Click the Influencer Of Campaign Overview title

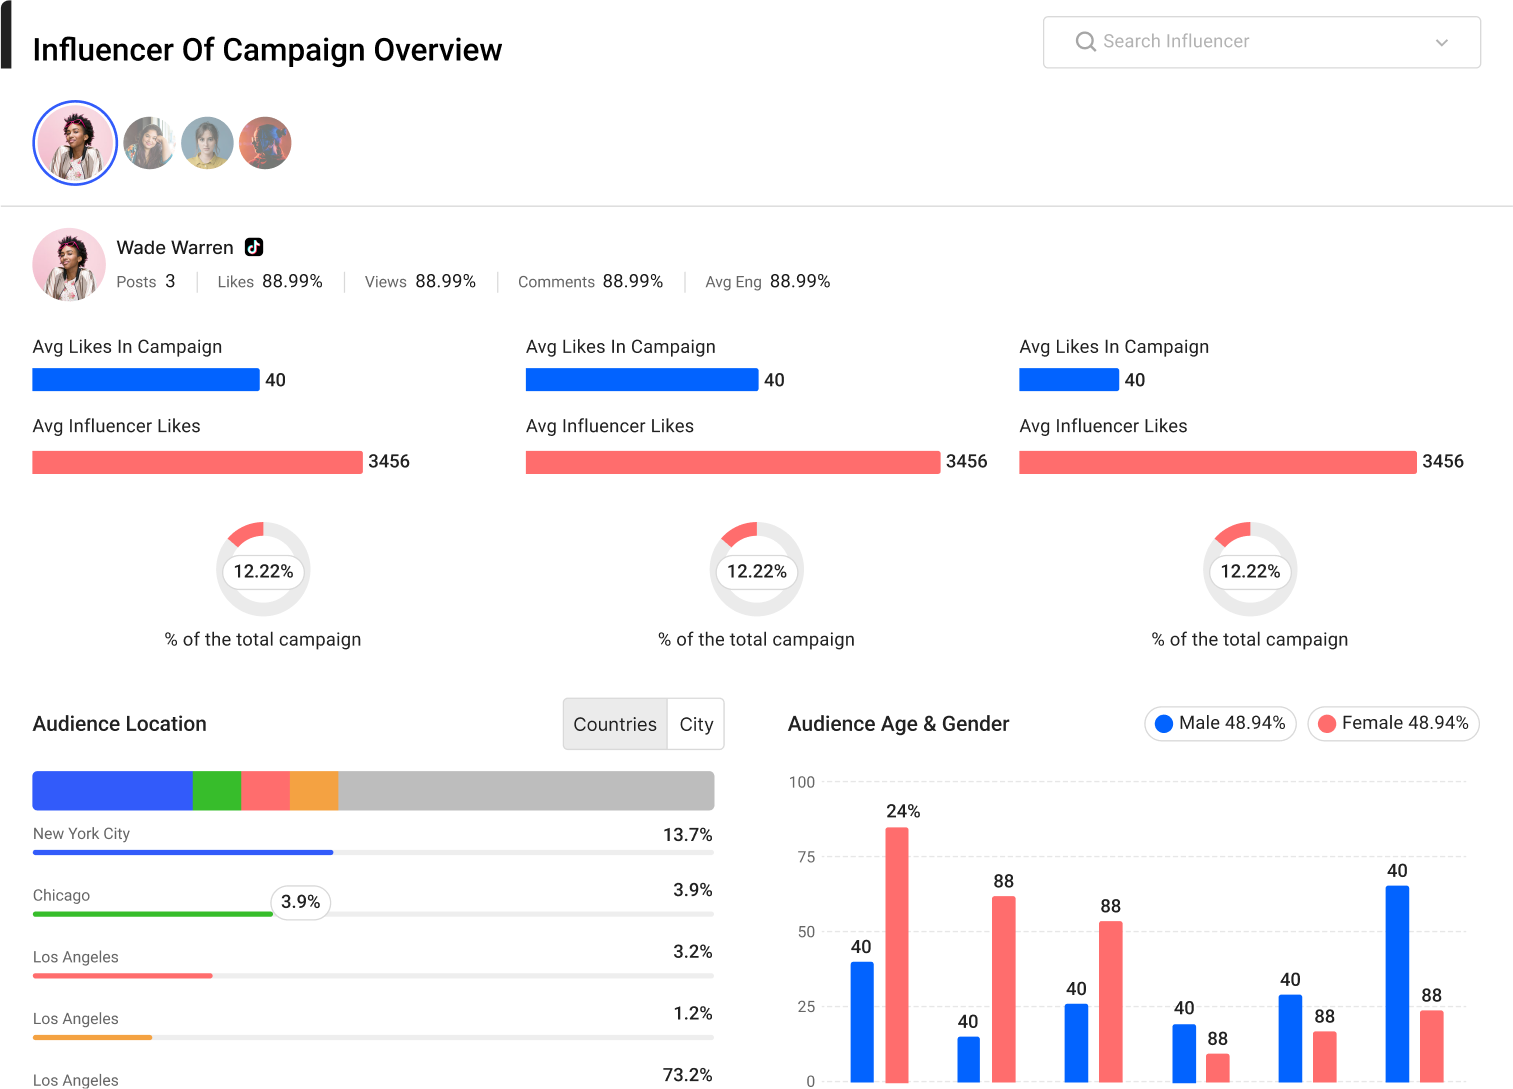point(267,50)
